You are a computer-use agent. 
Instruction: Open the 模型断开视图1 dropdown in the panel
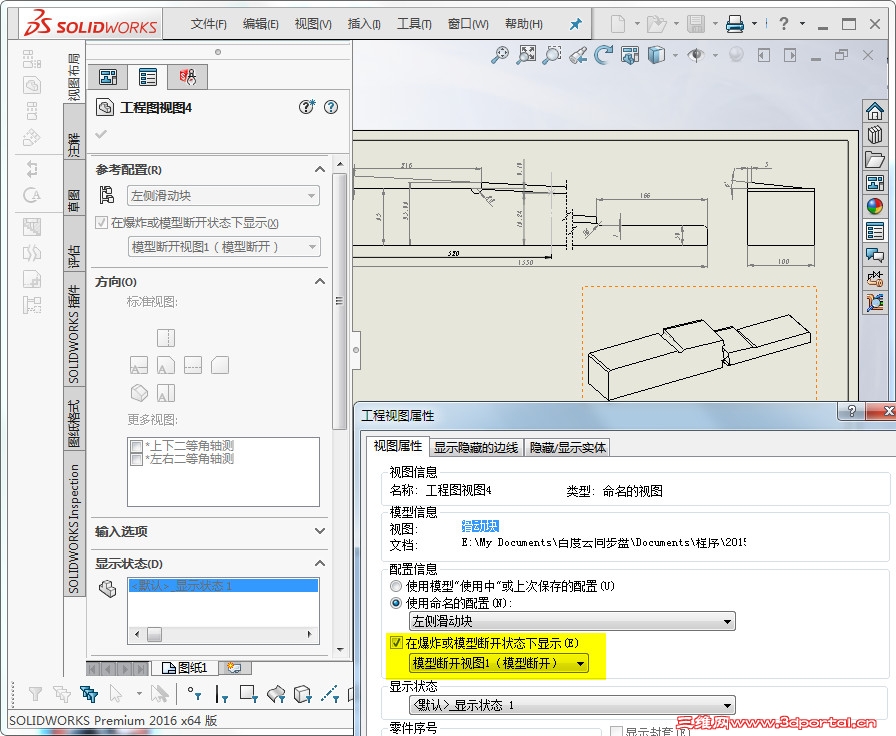click(x=223, y=247)
